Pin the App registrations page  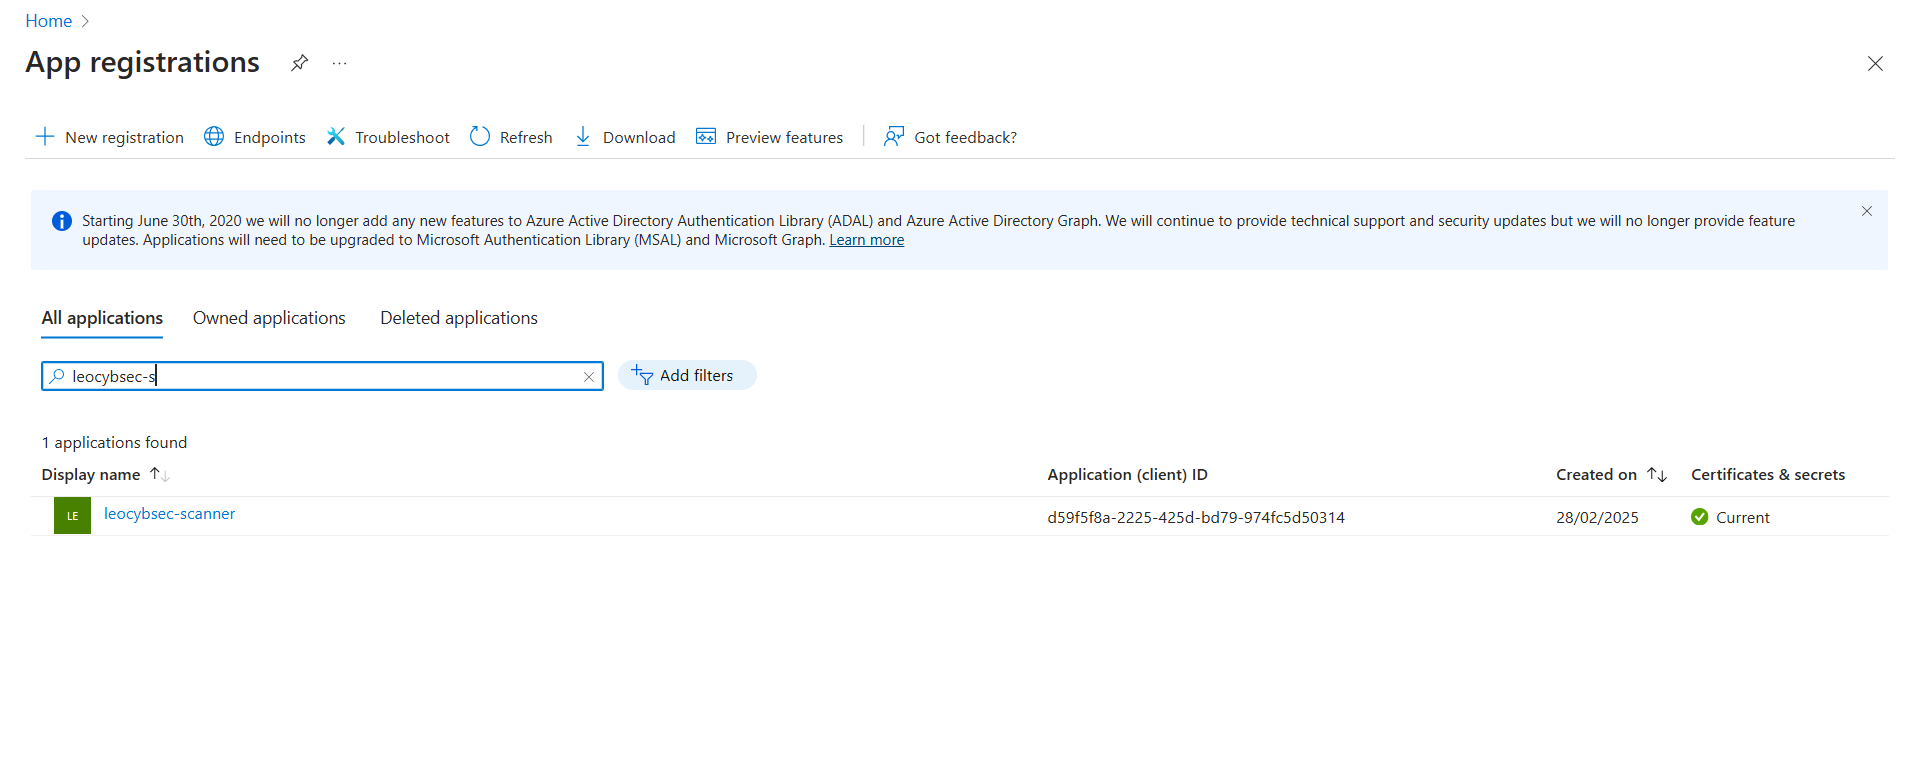(x=299, y=63)
